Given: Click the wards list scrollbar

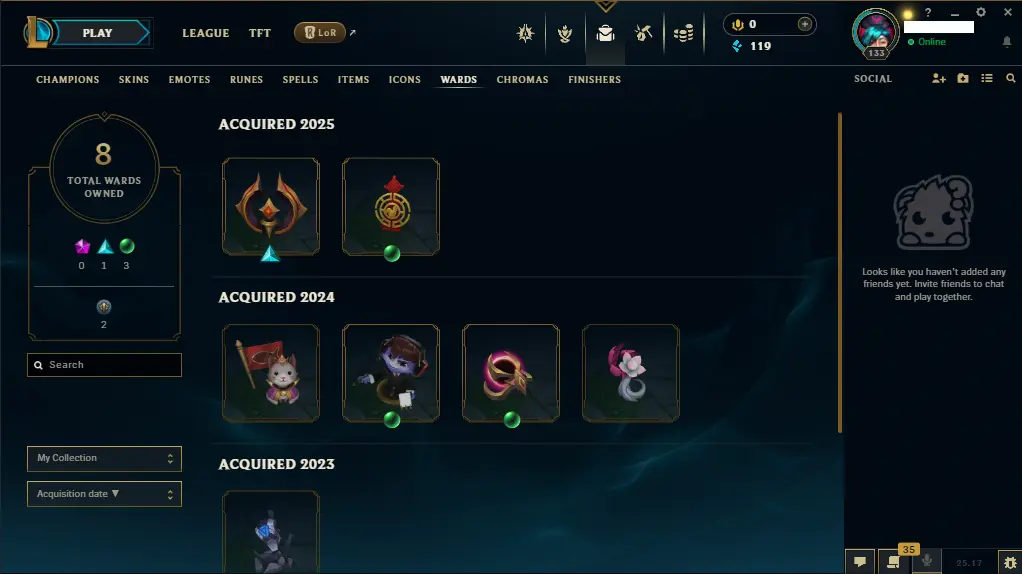Looking at the screenshot, I should point(840,272).
